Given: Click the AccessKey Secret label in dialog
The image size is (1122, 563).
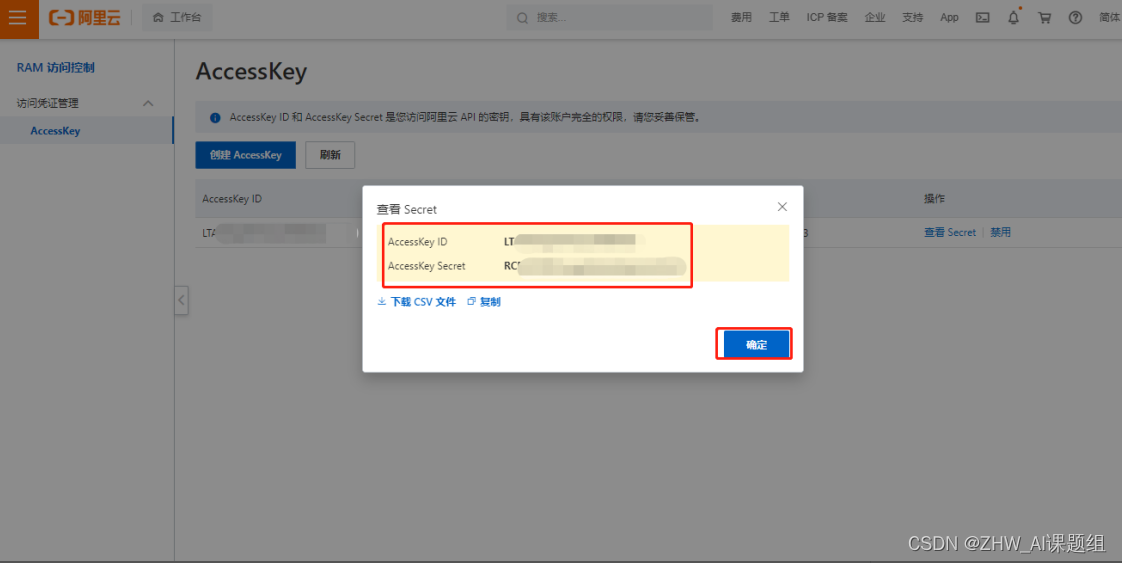Looking at the screenshot, I should [x=426, y=266].
